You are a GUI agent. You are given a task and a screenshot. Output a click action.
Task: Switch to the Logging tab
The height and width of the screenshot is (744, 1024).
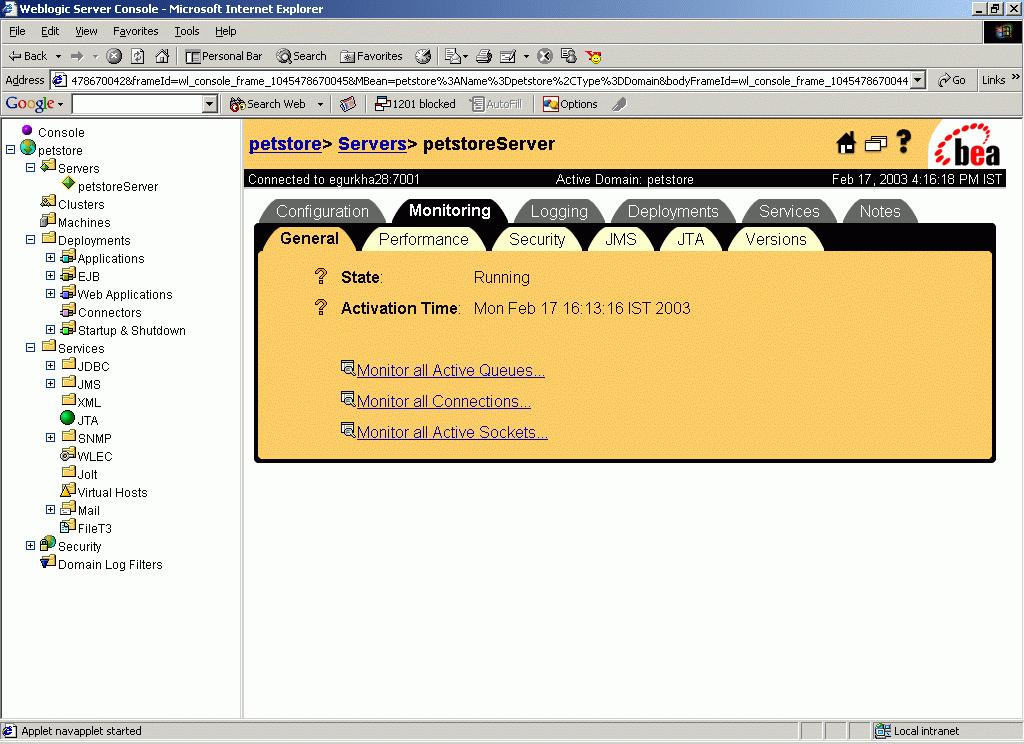pos(559,211)
